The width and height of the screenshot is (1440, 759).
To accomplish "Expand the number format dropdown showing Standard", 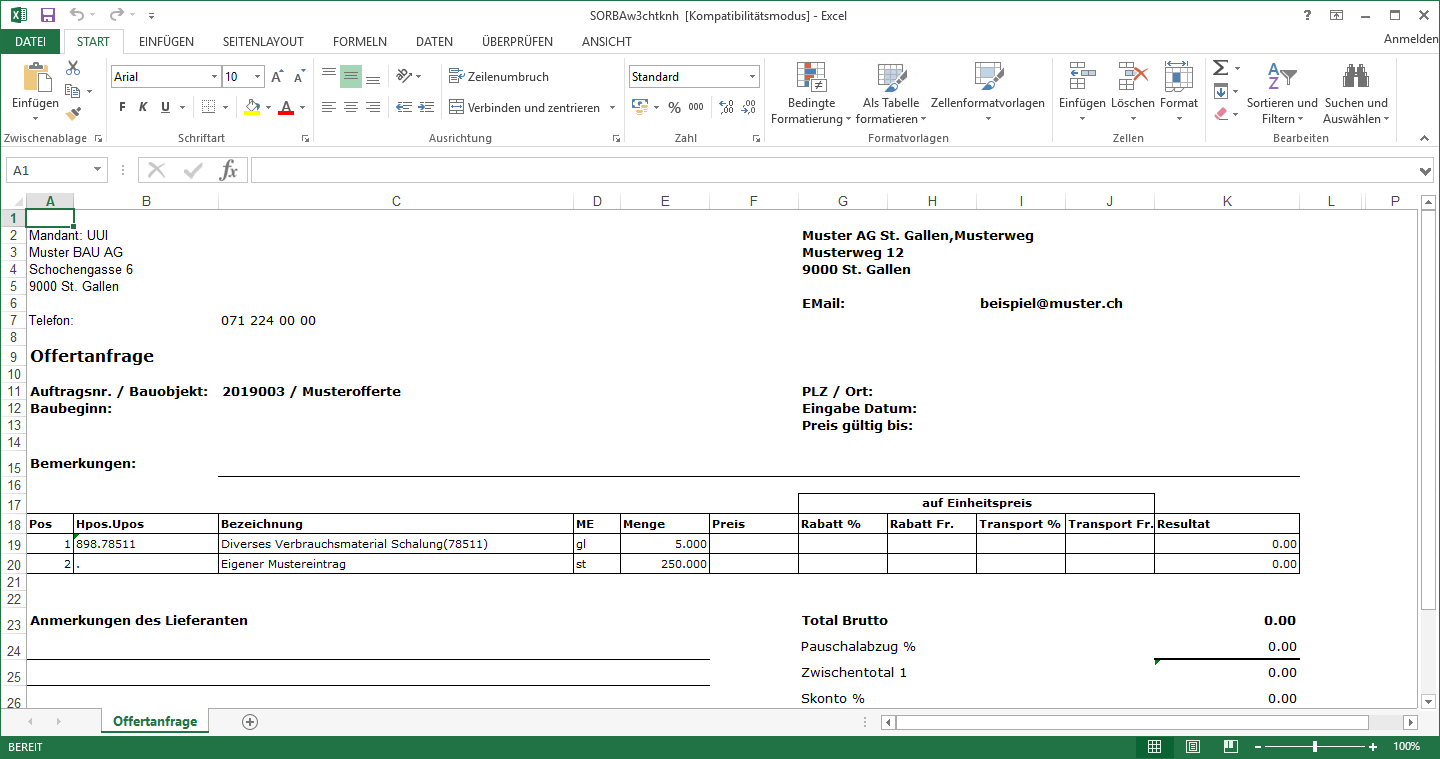I will [x=752, y=77].
